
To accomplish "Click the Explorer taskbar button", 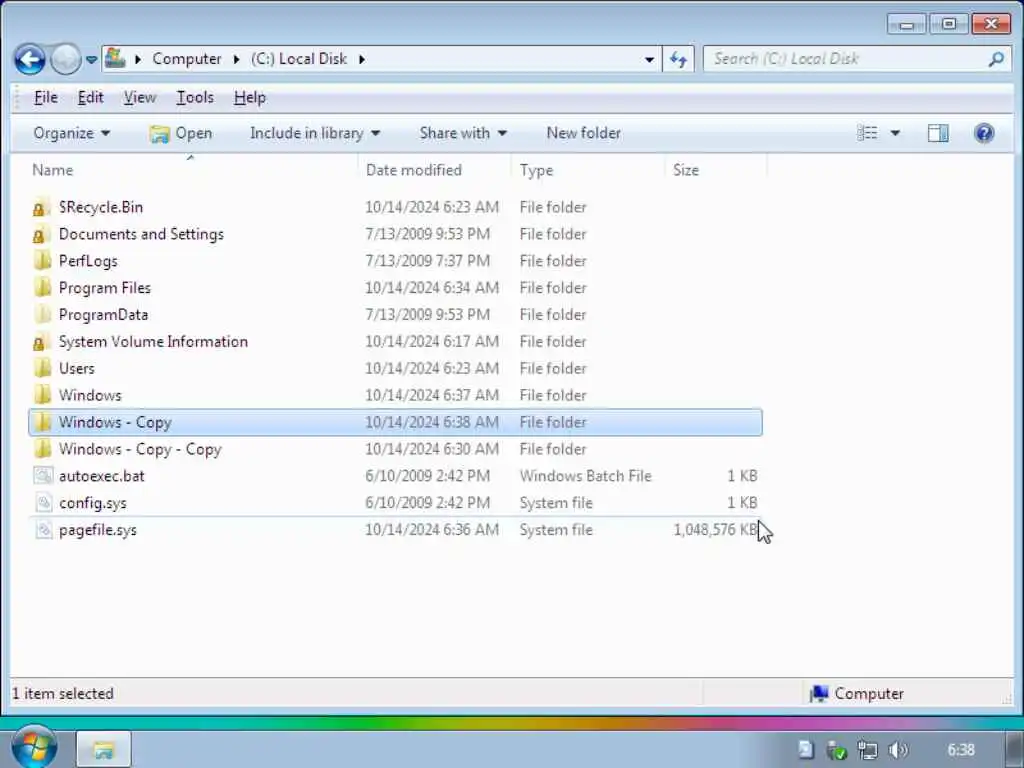I will (x=104, y=749).
